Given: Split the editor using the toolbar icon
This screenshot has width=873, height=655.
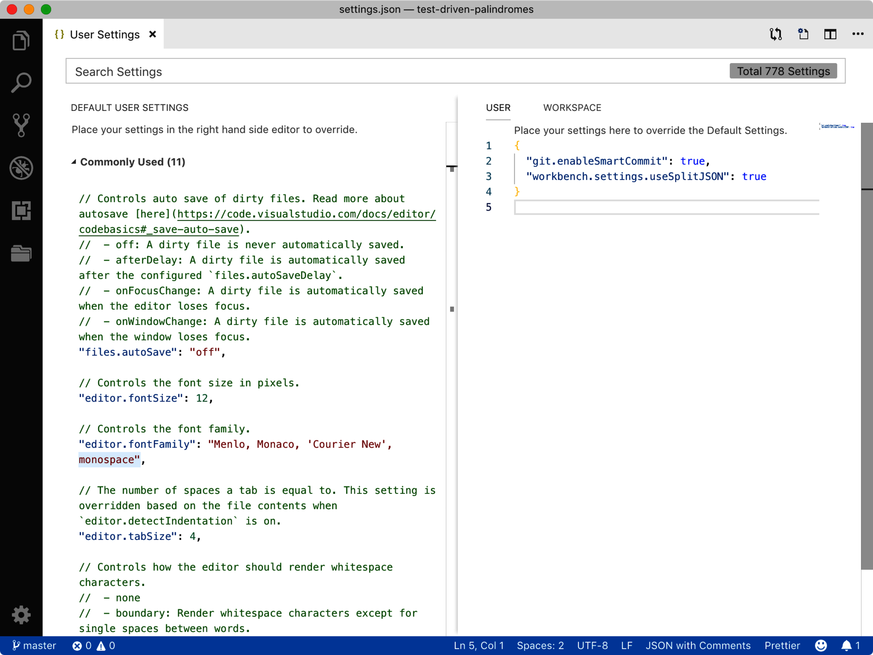Looking at the screenshot, I should (x=830, y=33).
